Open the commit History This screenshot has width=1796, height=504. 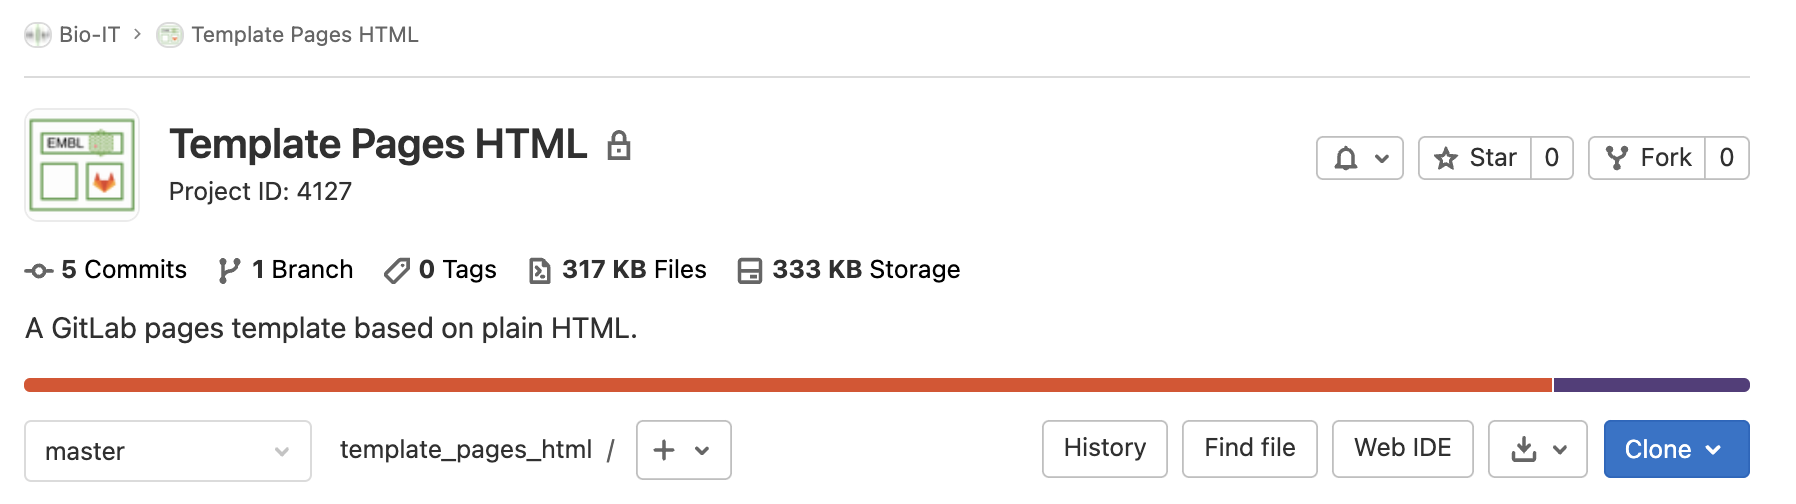coord(1104,449)
